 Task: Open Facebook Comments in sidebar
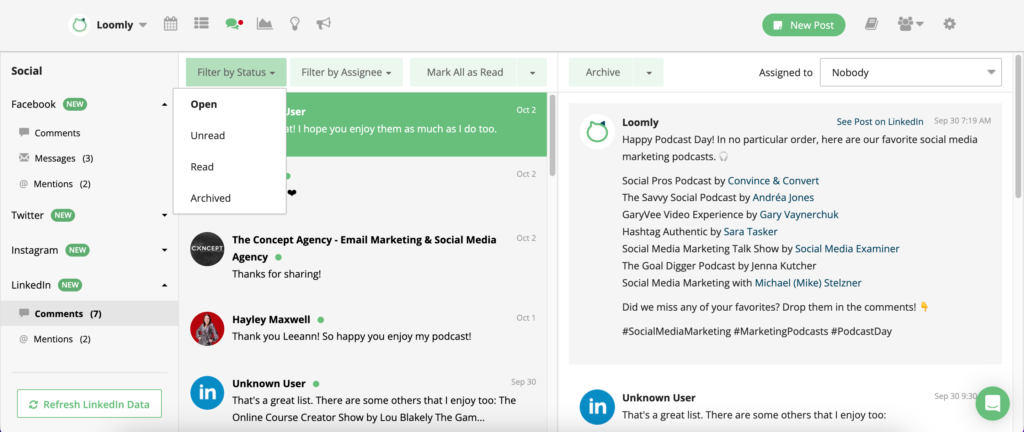pyautogui.click(x=57, y=133)
